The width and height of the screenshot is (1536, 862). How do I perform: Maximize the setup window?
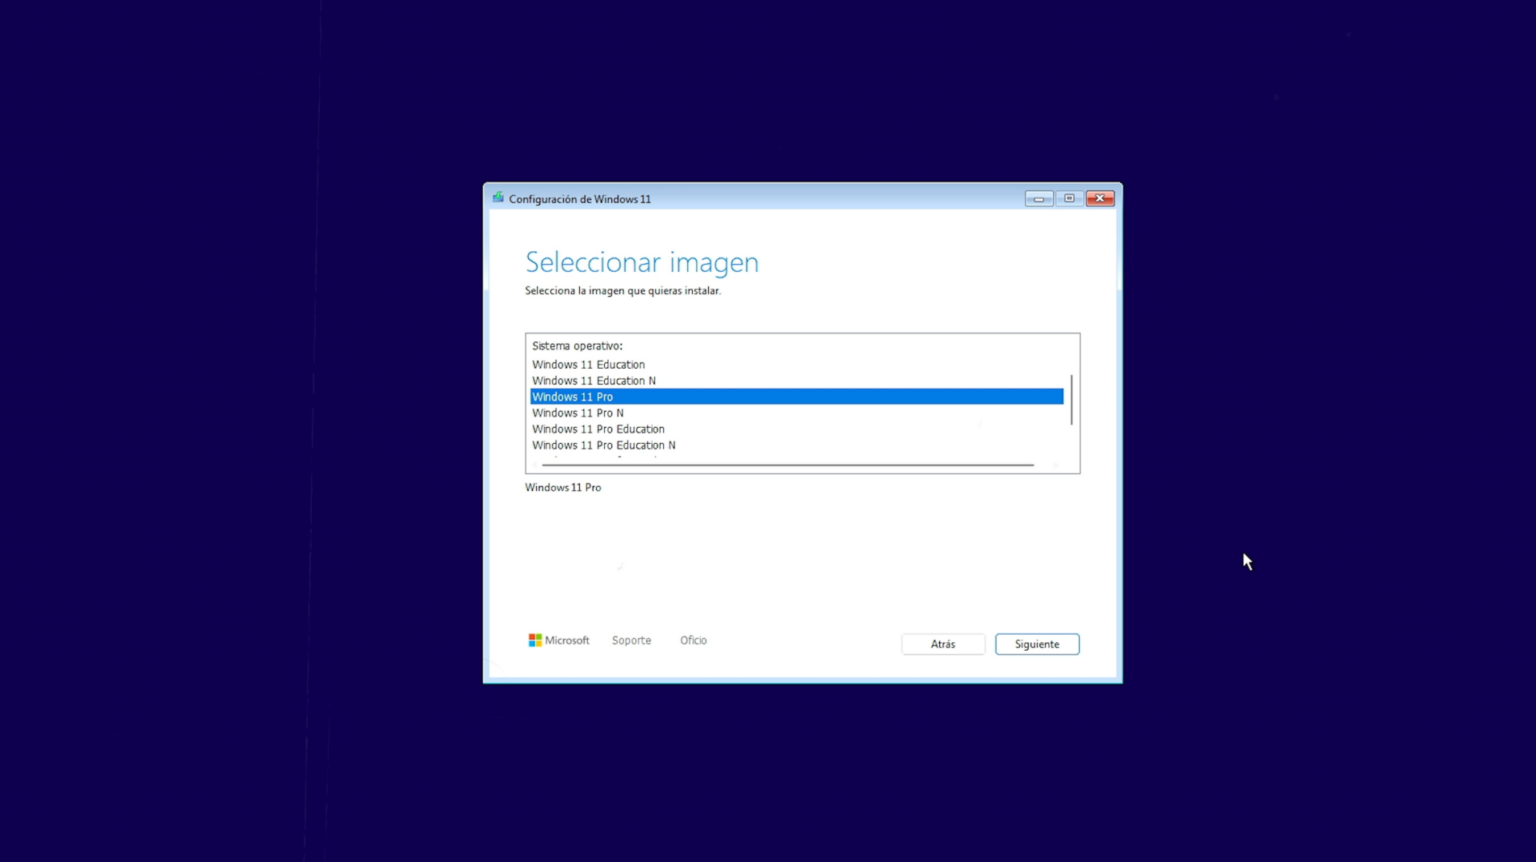coord(1068,198)
